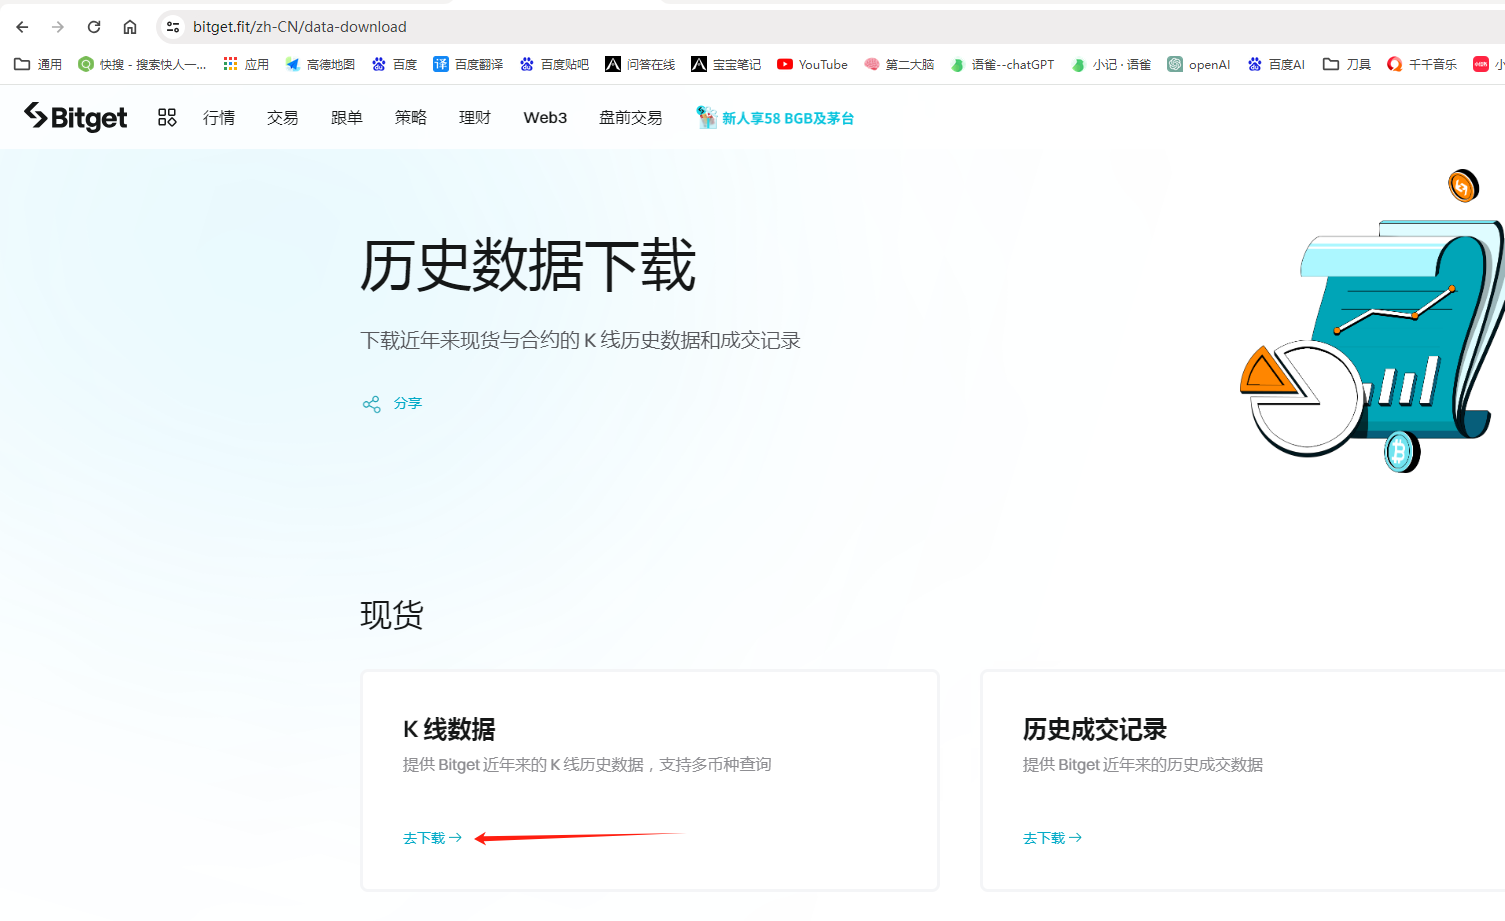Reload the page with the refresh icon
The image size is (1505, 921).
point(94,27)
